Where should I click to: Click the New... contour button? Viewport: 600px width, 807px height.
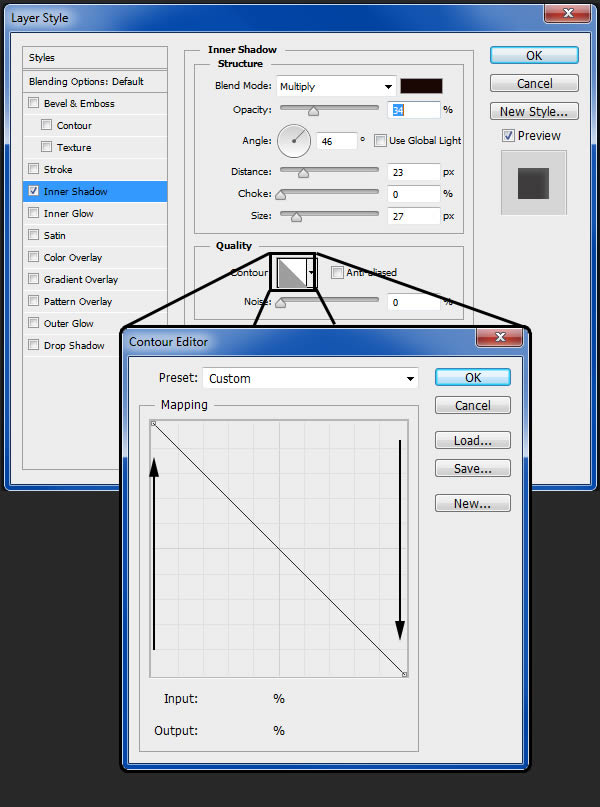tap(473, 503)
